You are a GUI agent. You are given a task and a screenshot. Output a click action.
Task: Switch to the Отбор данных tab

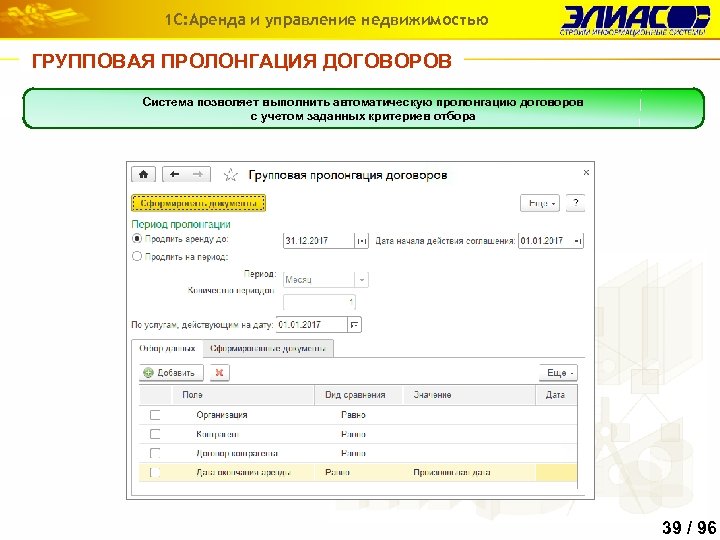167,348
